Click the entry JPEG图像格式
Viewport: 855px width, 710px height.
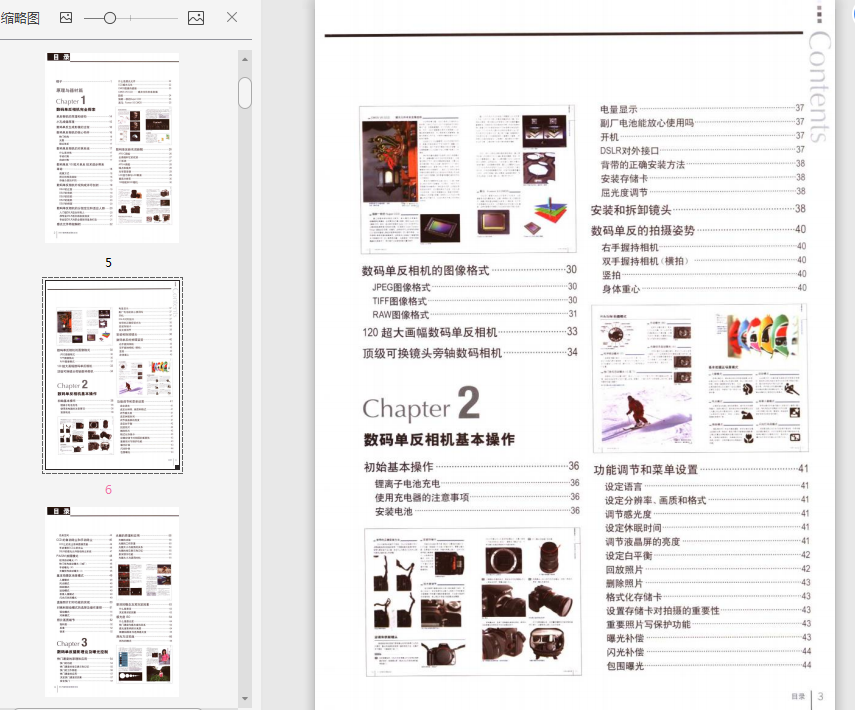click(401, 287)
